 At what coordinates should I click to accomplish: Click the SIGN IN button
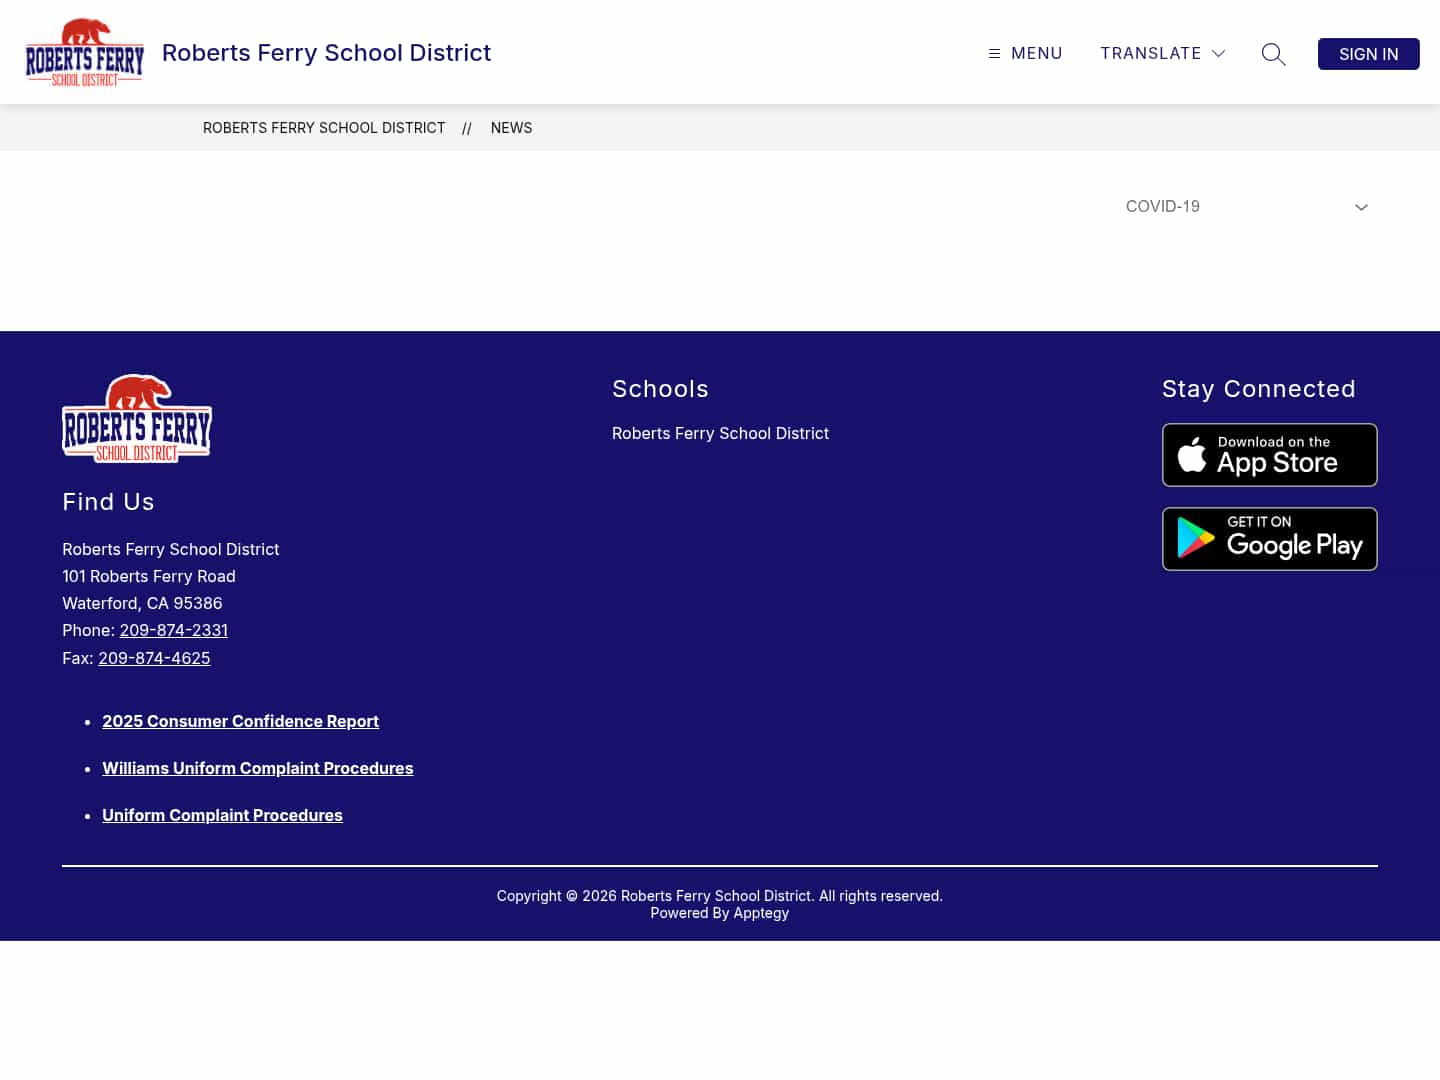coord(1368,54)
